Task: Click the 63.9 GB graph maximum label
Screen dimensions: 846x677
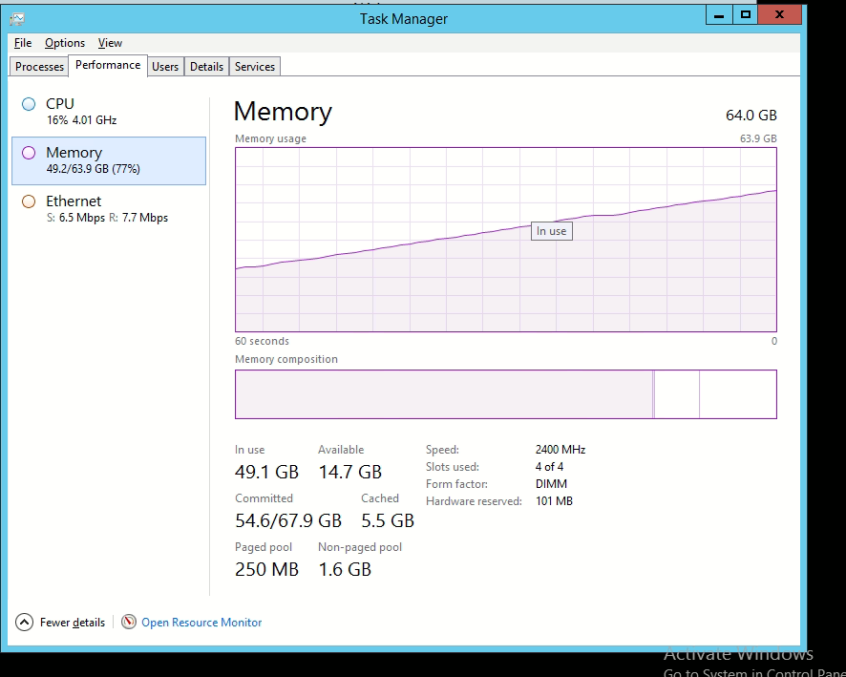Action: point(758,139)
